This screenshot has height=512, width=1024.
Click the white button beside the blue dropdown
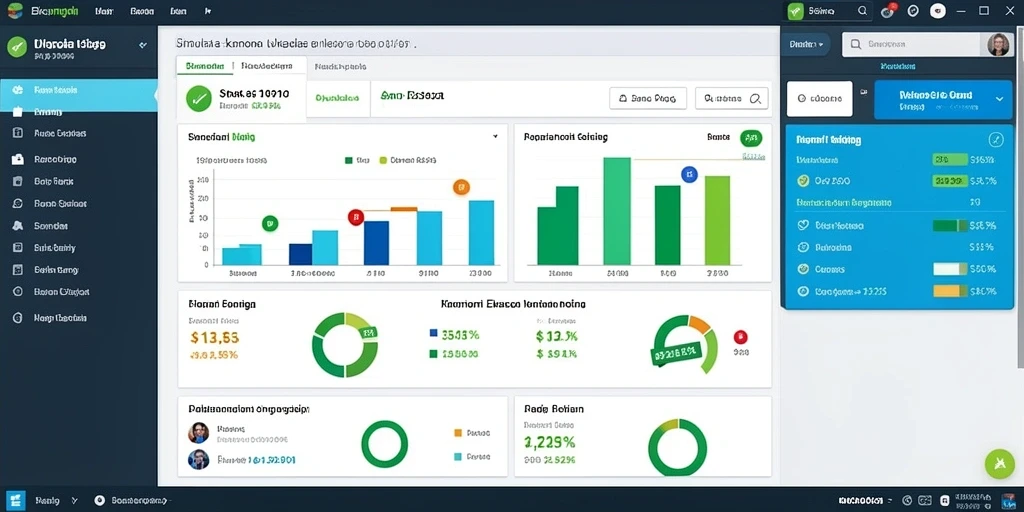click(x=820, y=99)
